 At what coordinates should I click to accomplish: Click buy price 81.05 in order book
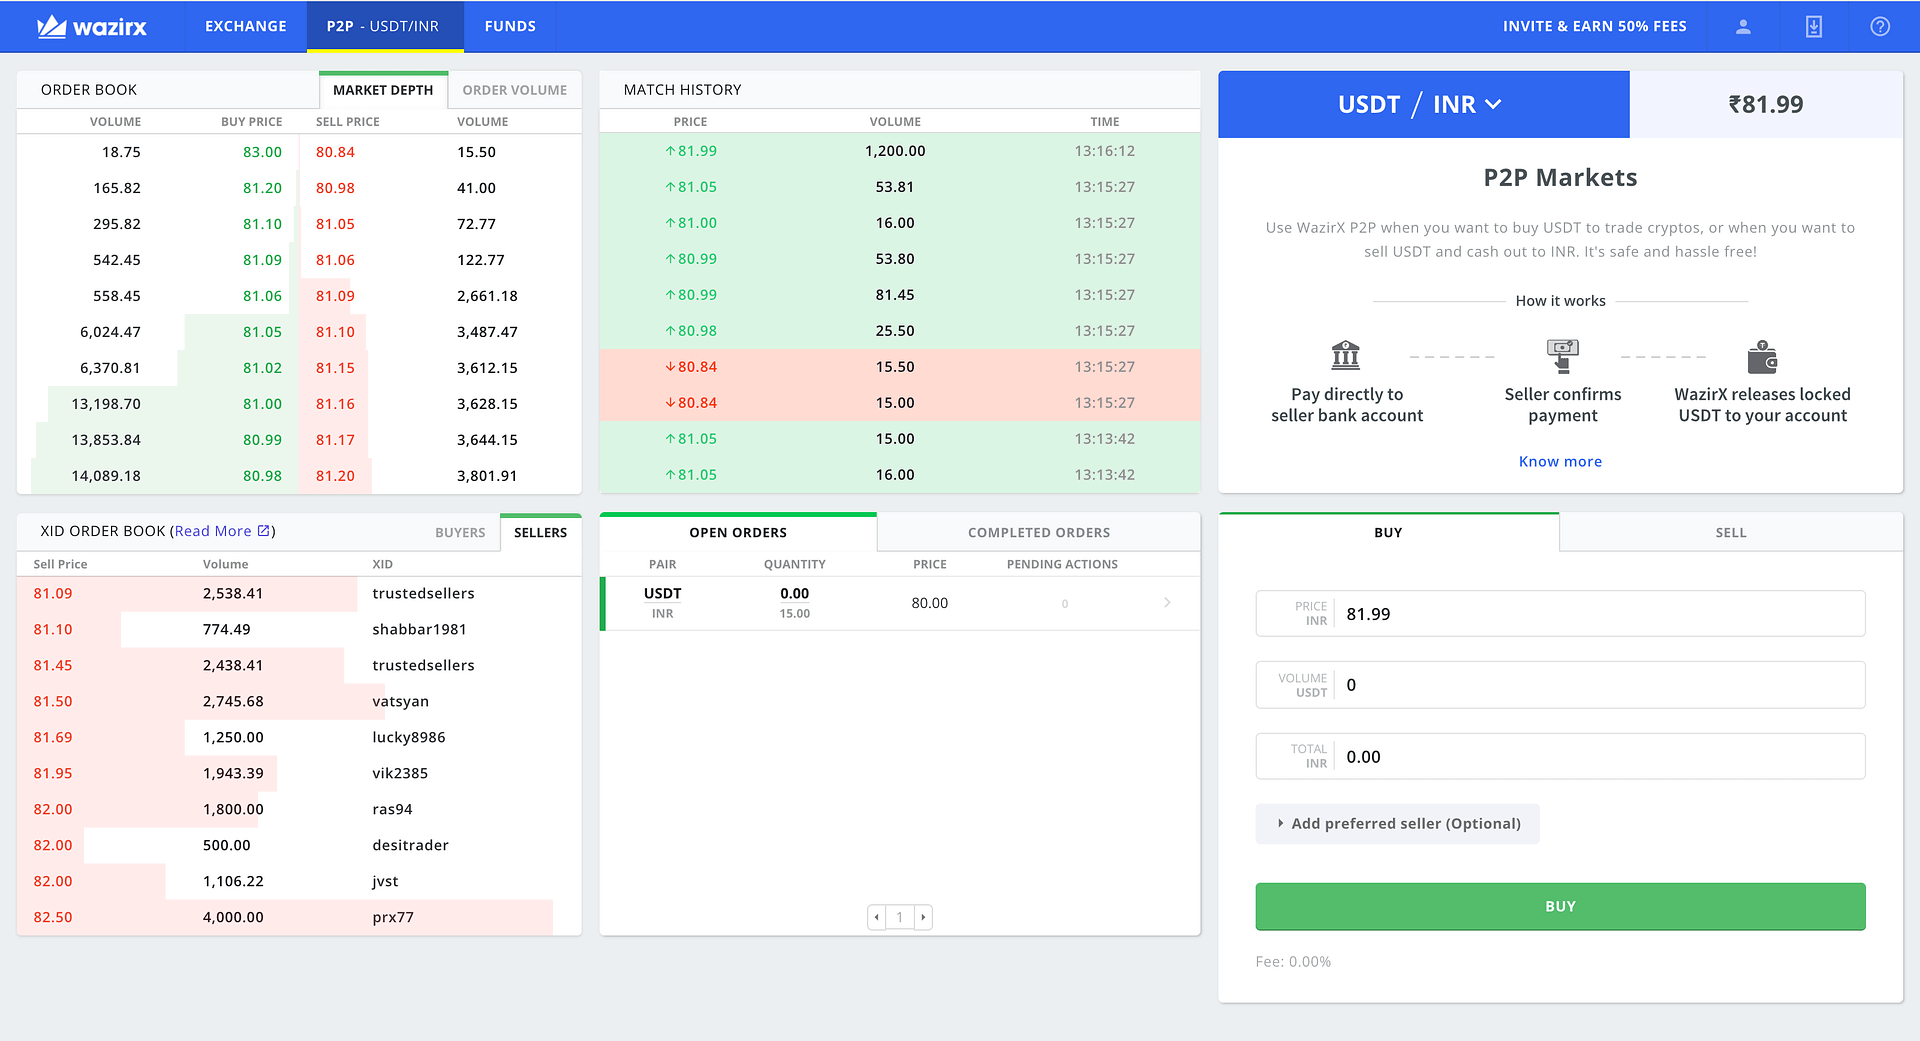pos(262,332)
